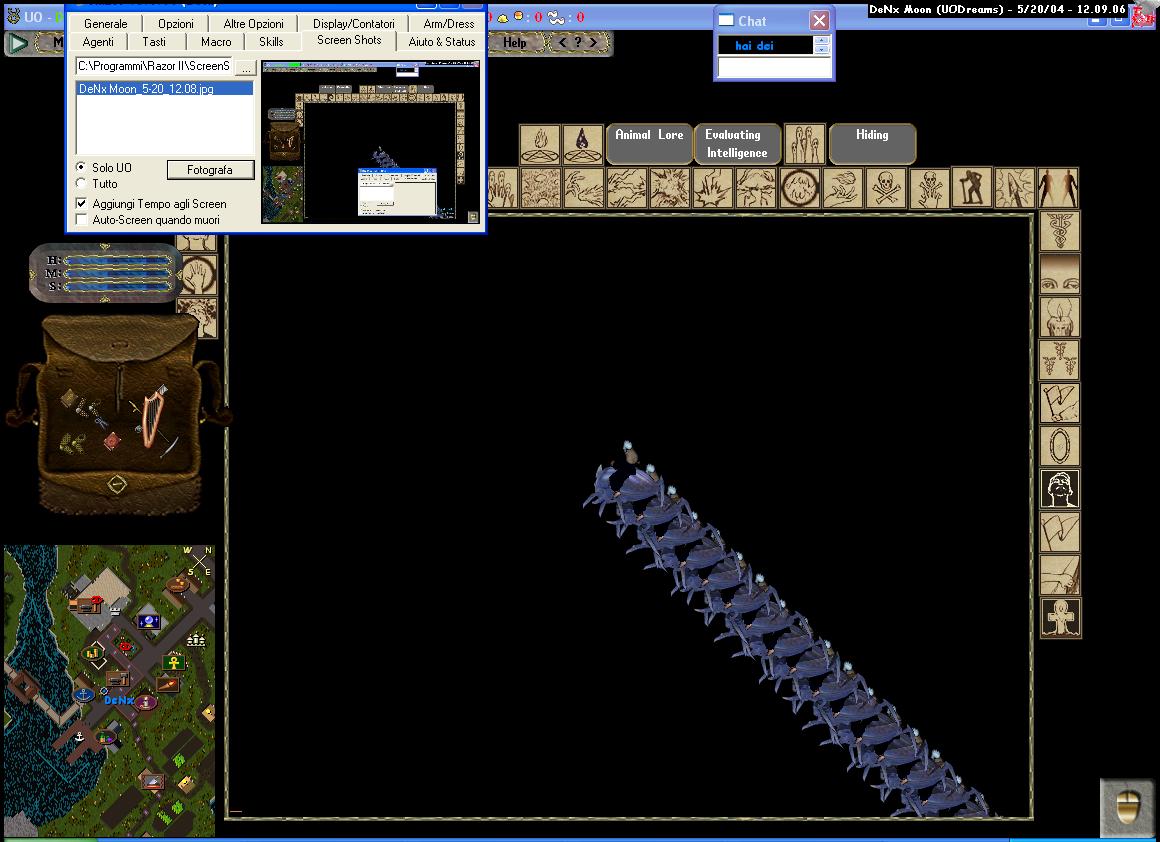The height and width of the screenshot is (842, 1160).
Task: Click the blue moongate marker on the minimap
Action: coord(148,621)
